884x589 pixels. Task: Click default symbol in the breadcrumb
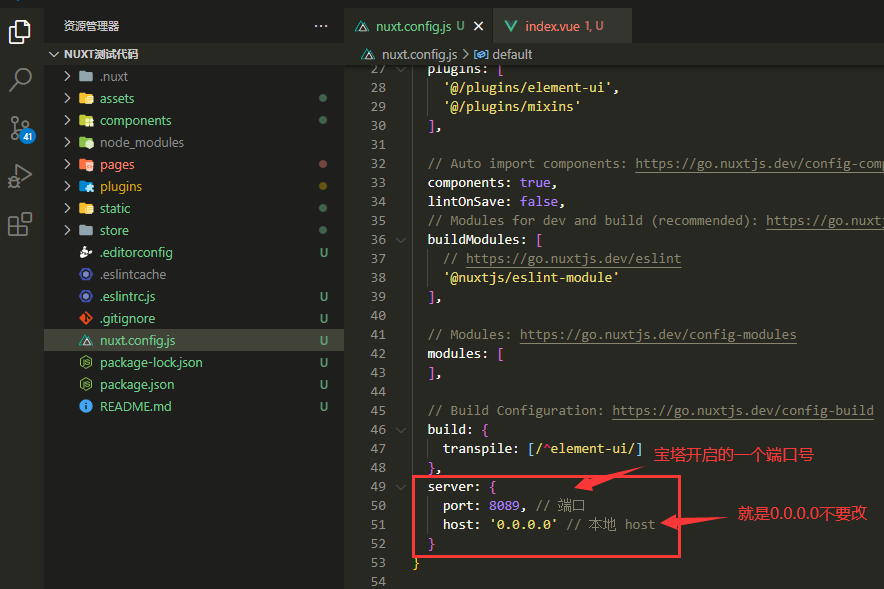click(x=512, y=55)
